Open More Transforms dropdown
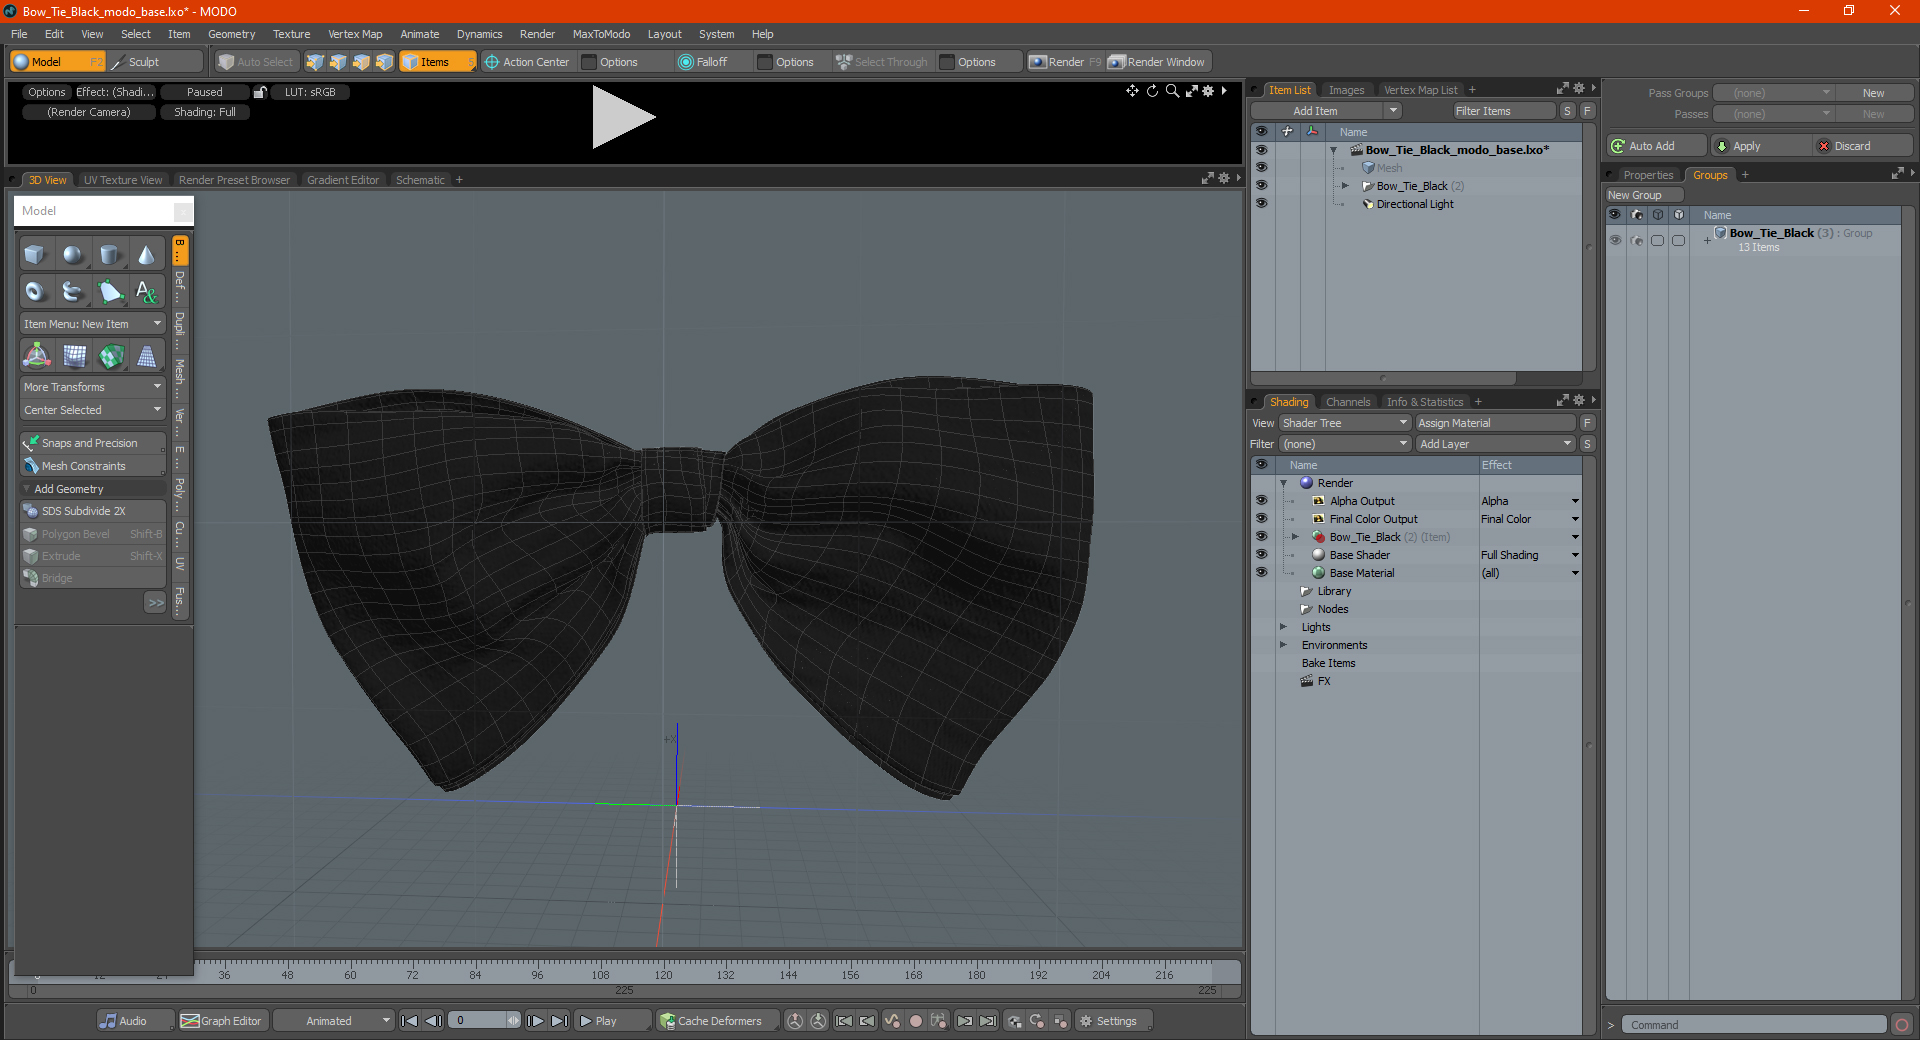Screen dimensions: 1920x1040 92,387
